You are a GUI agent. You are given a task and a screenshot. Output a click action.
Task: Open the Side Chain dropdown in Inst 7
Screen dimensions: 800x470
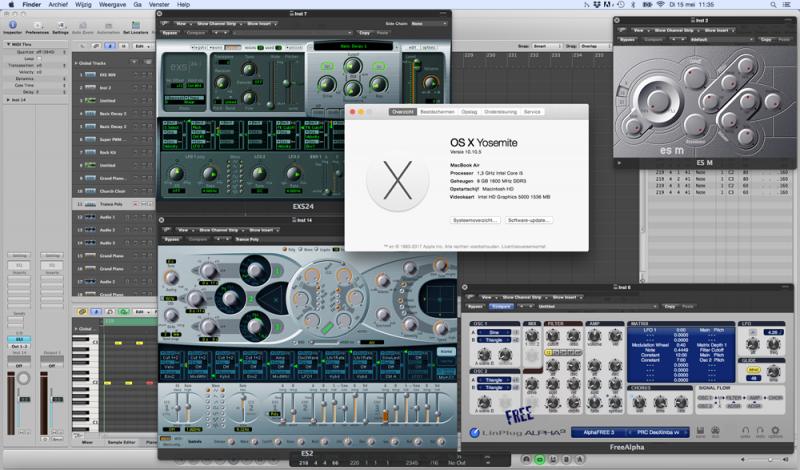429,24
